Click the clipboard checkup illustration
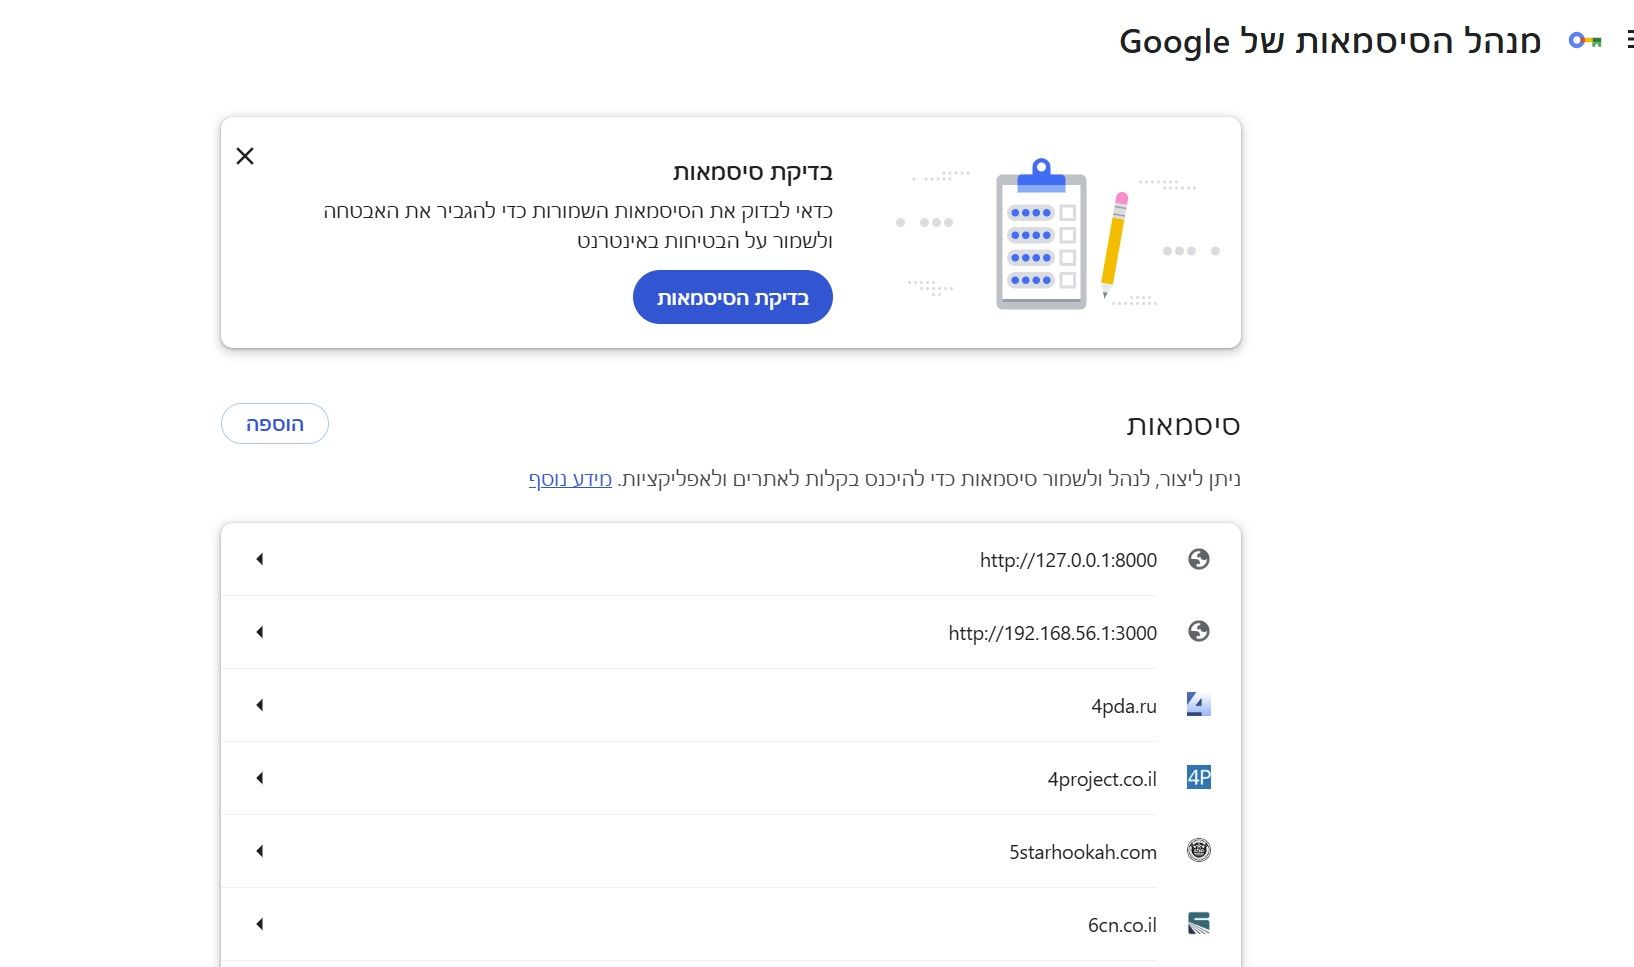The height and width of the screenshot is (967, 1634). (1041, 234)
